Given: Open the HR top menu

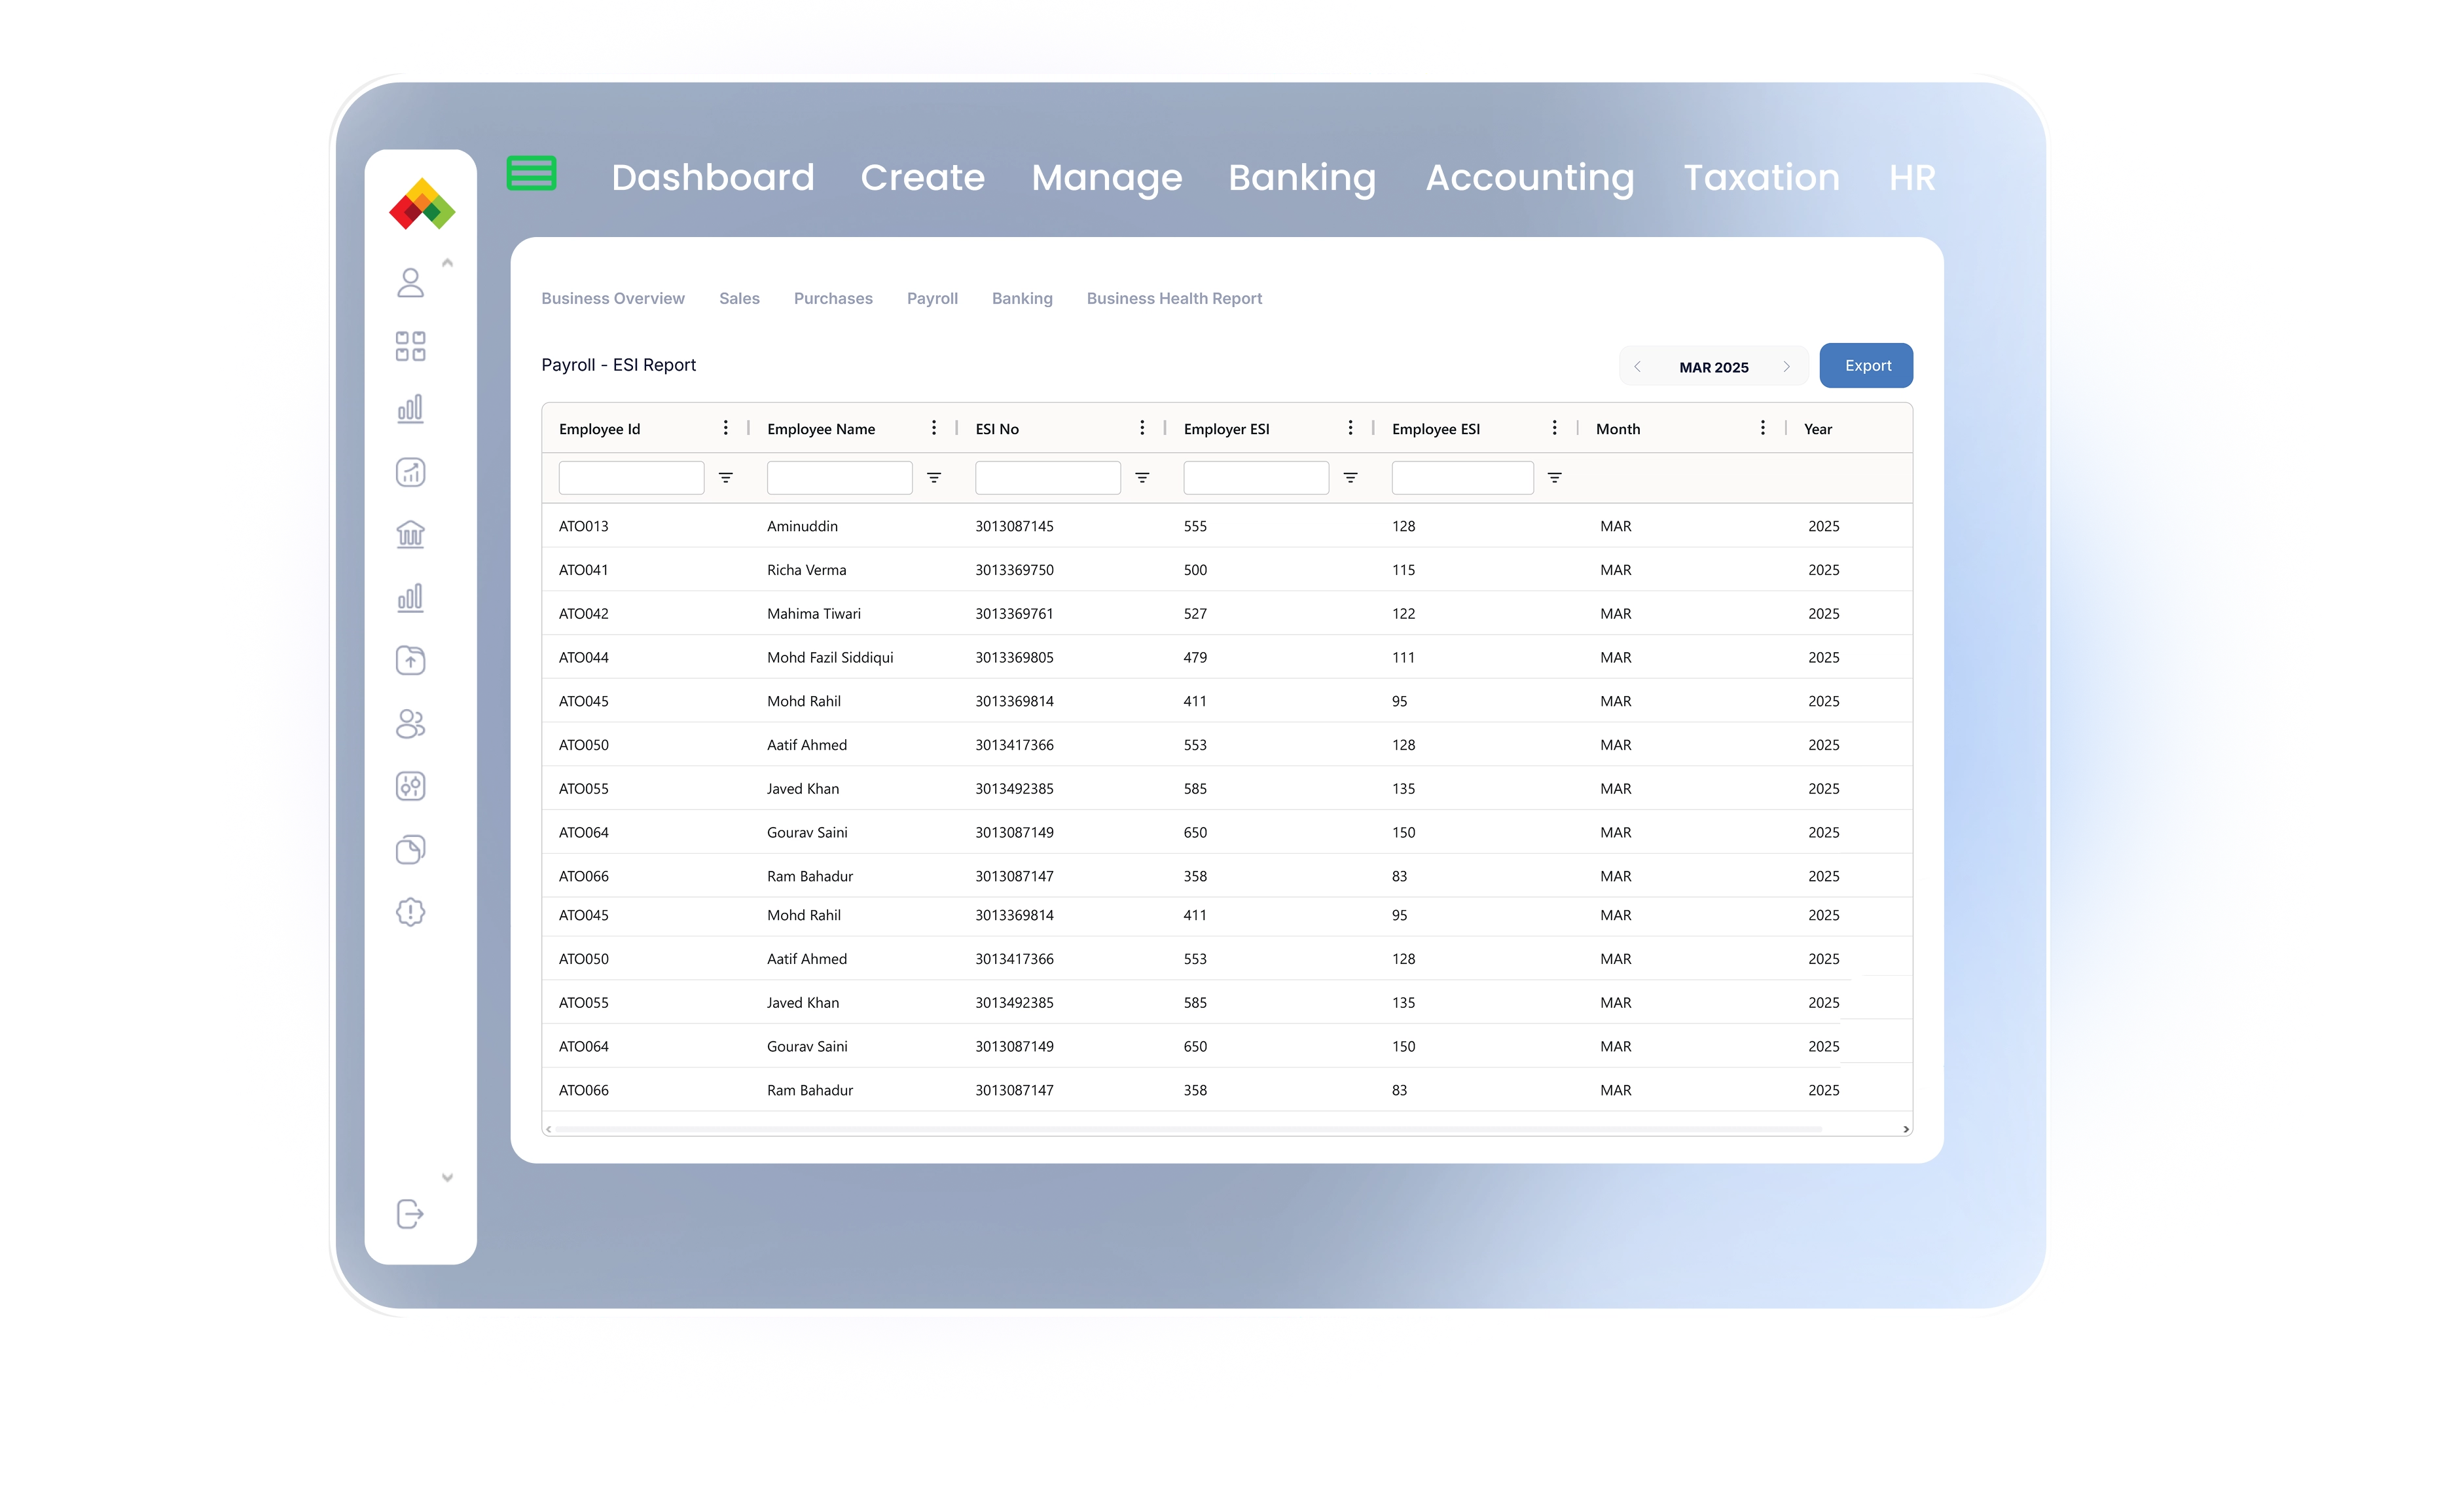Looking at the screenshot, I should [x=1912, y=178].
